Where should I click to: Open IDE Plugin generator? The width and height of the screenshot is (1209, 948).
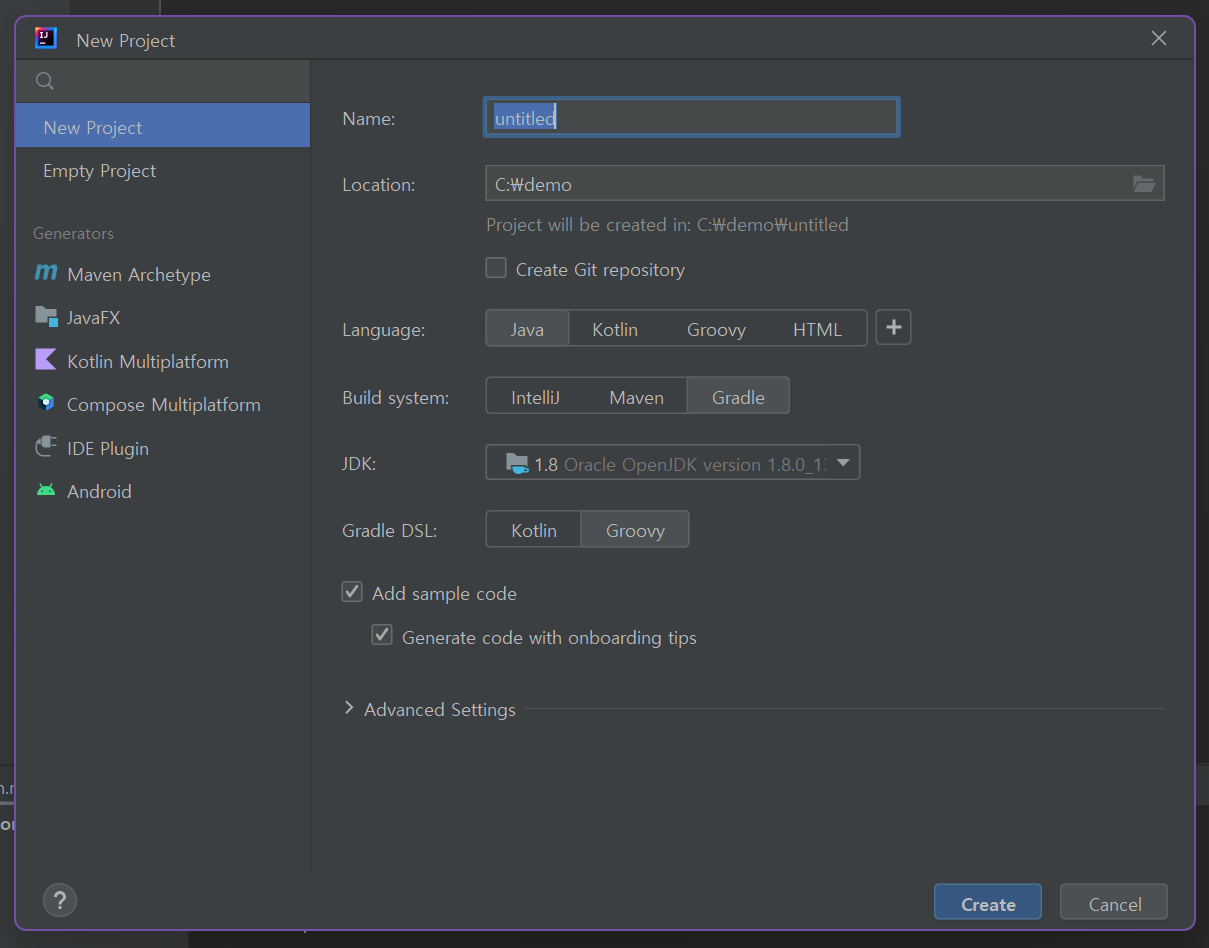pos(163,448)
